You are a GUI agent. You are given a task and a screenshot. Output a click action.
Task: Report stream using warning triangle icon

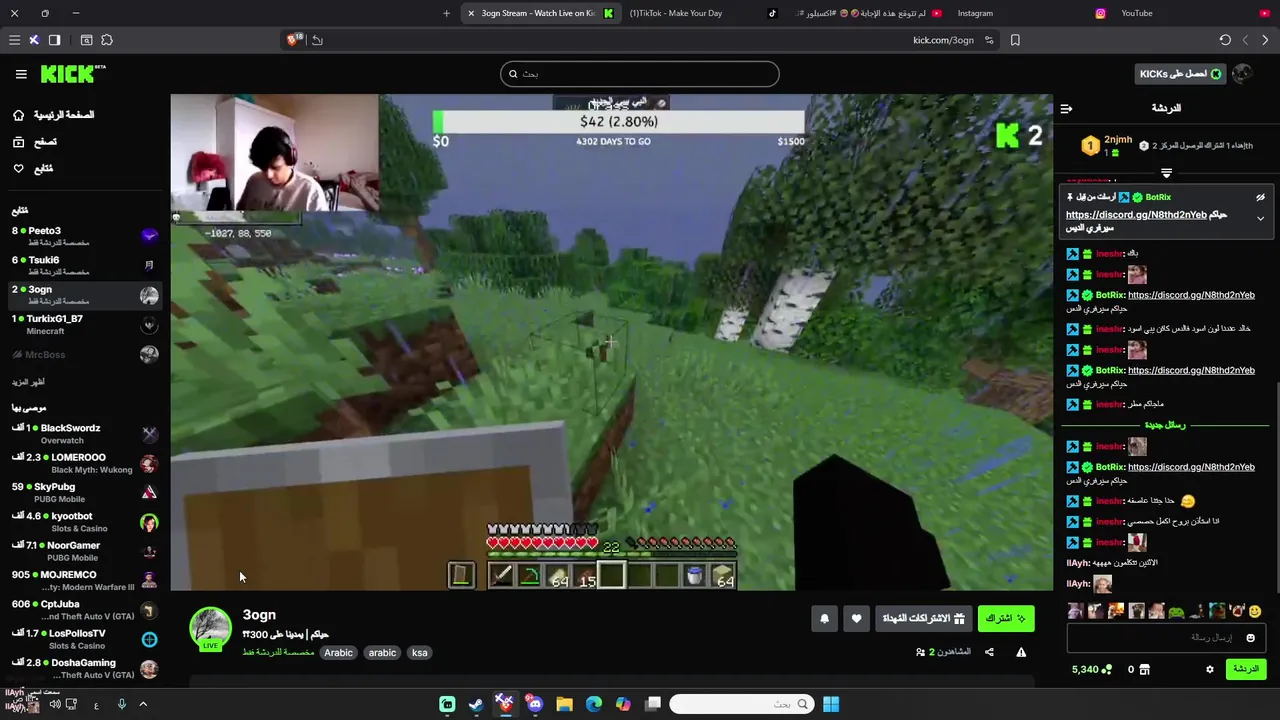point(1021,652)
